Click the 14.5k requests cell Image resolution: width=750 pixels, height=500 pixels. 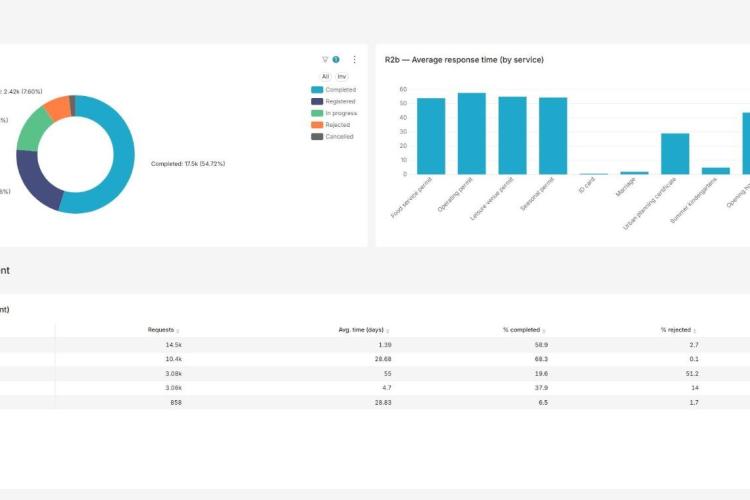173,344
